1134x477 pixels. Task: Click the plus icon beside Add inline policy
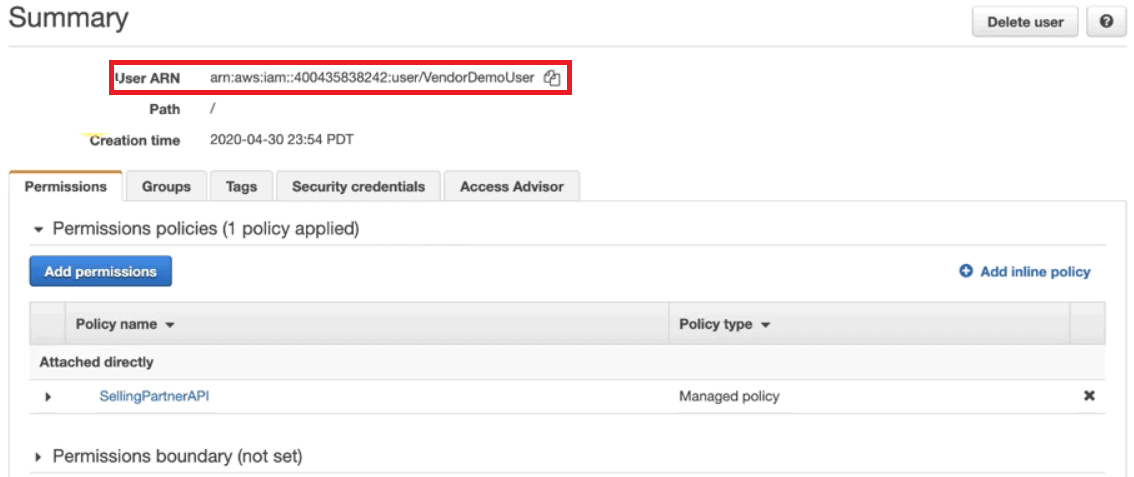coord(965,272)
